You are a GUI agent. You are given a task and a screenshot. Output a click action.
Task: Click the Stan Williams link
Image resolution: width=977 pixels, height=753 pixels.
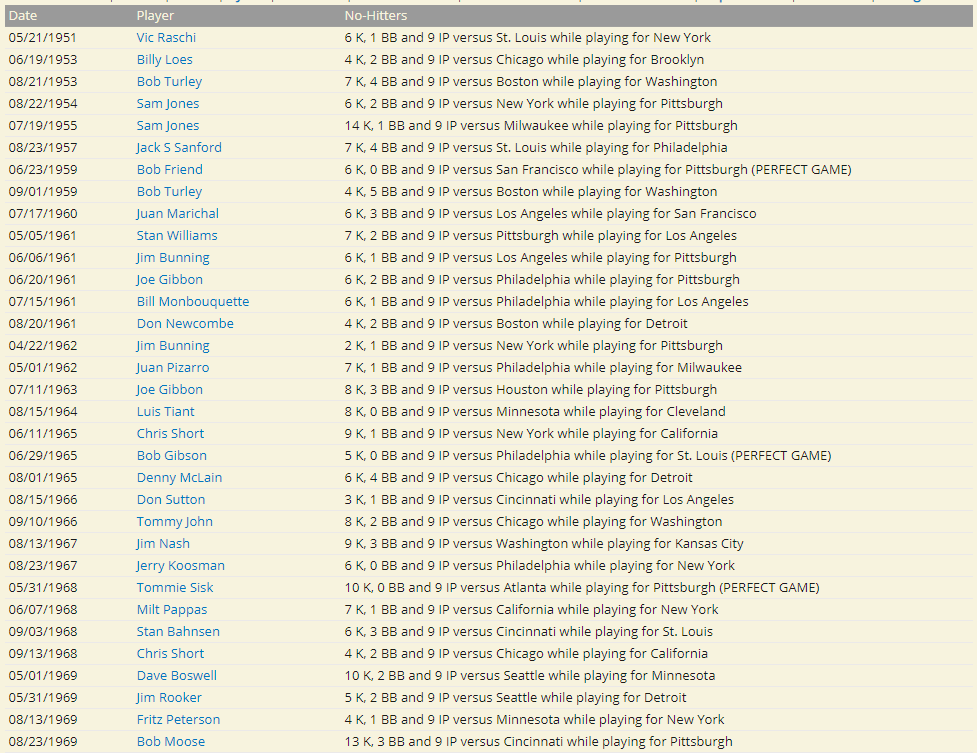pyautogui.click(x=176, y=235)
